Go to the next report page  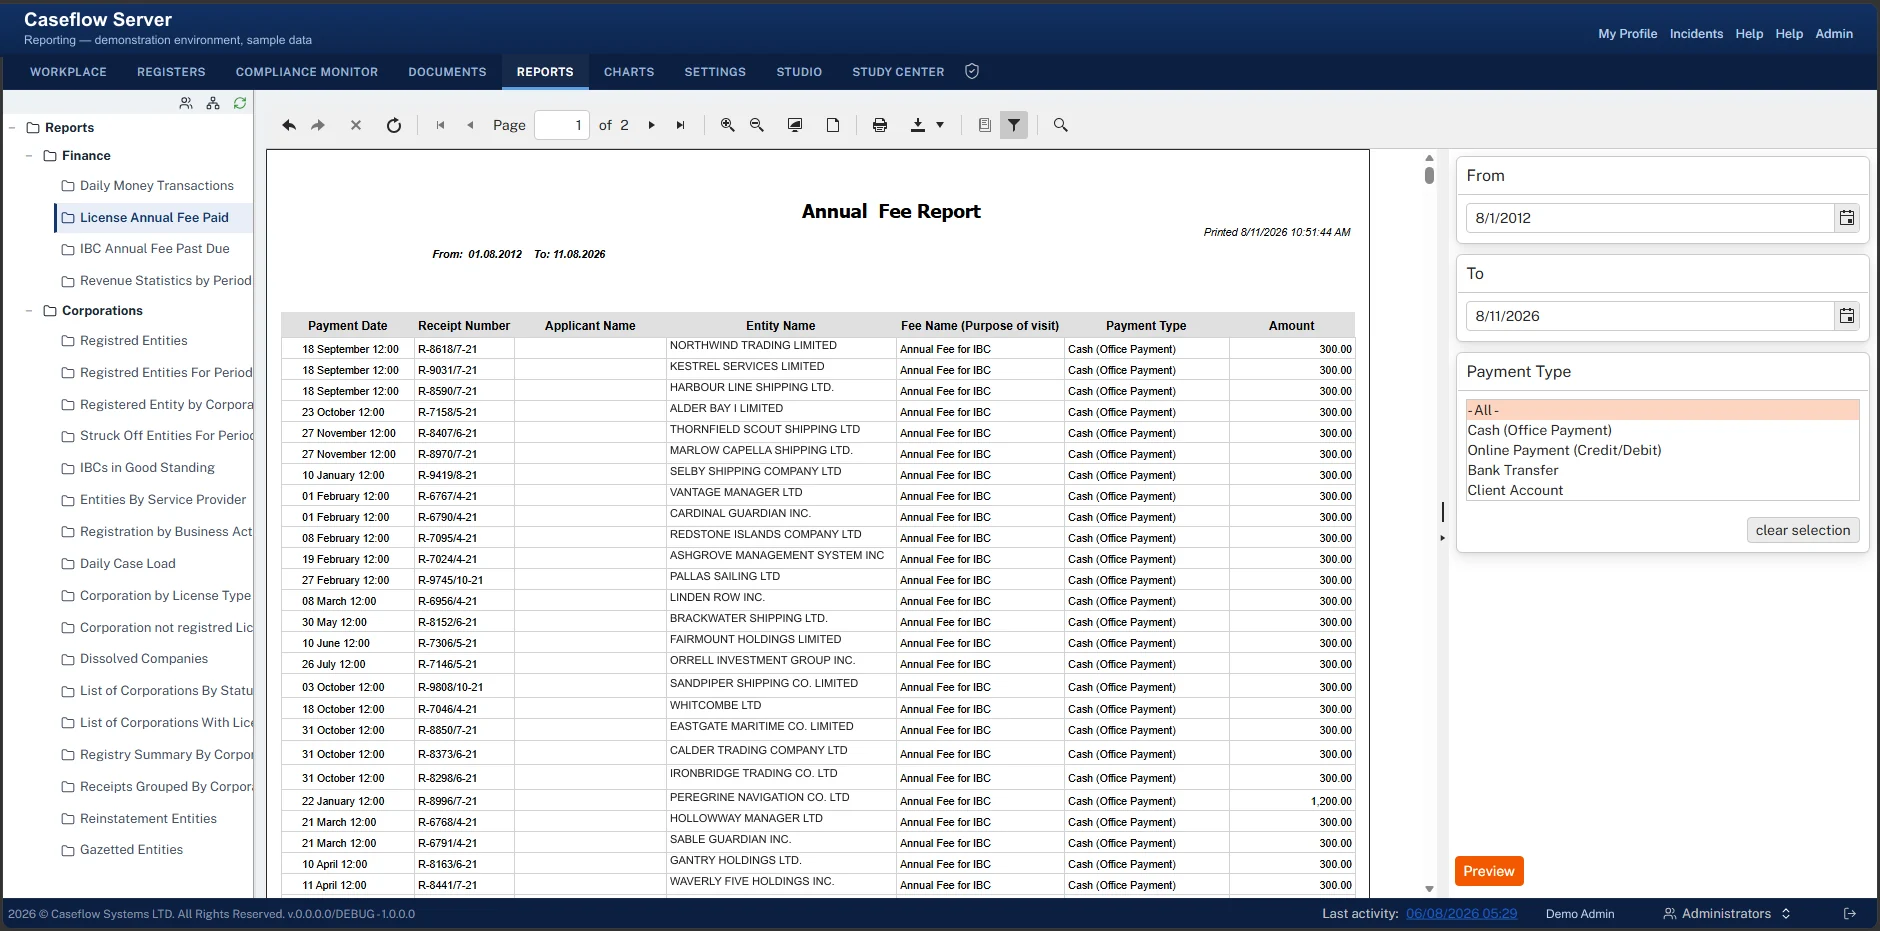(651, 125)
